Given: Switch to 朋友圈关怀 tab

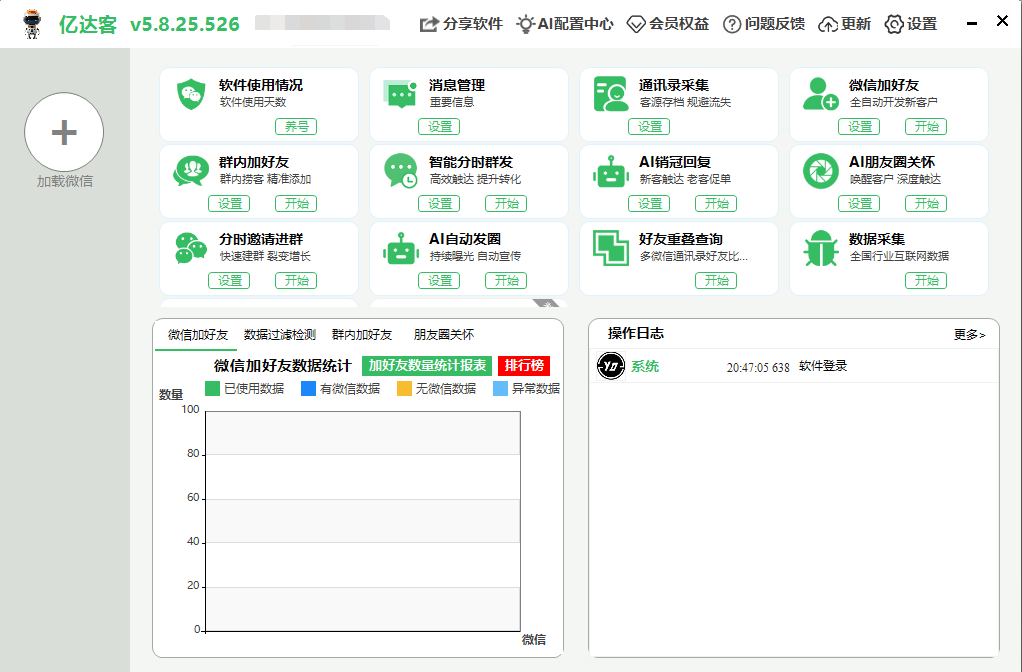Looking at the screenshot, I should click(443, 335).
